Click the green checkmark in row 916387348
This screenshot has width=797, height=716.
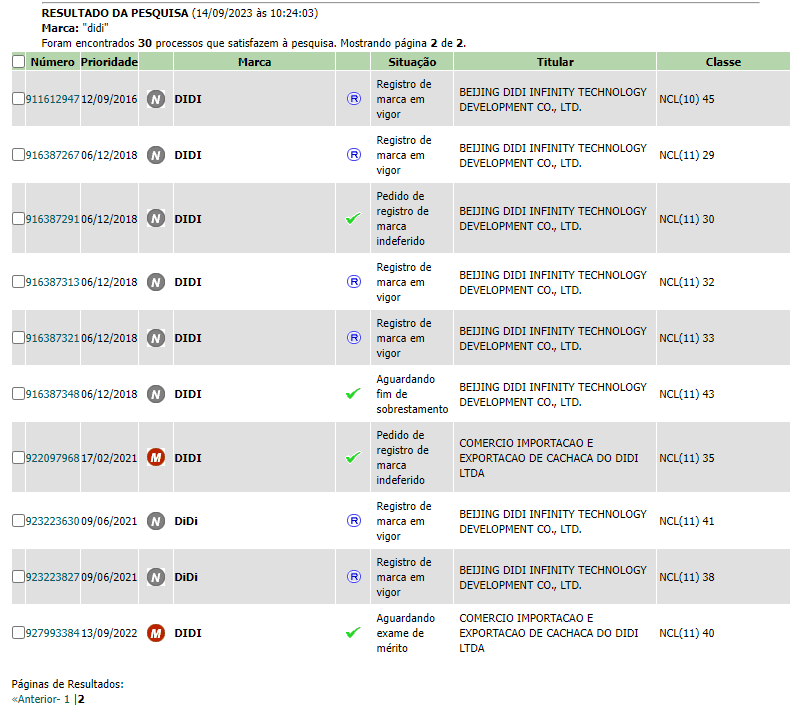(353, 394)
